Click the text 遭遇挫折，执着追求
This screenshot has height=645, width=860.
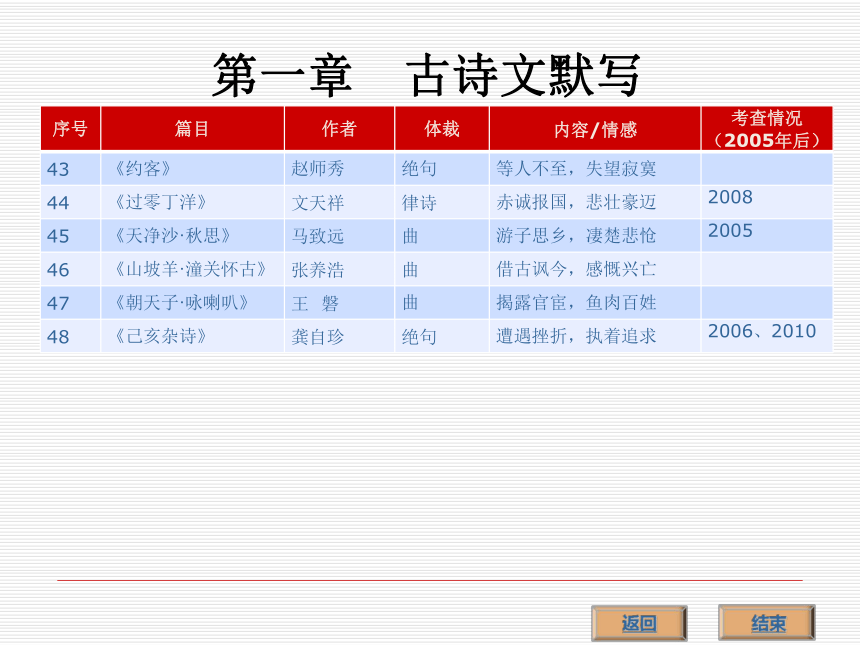(x=576, y=336)
